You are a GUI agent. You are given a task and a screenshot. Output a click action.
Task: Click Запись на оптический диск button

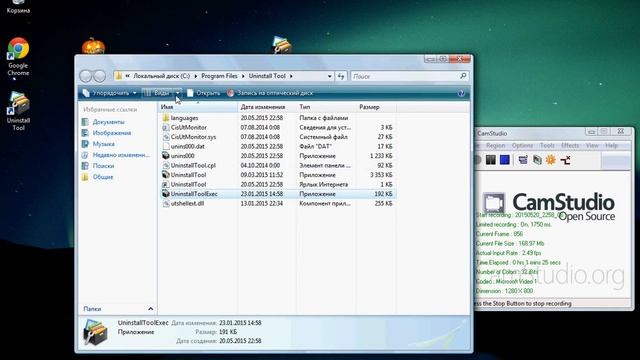point(270,93)
